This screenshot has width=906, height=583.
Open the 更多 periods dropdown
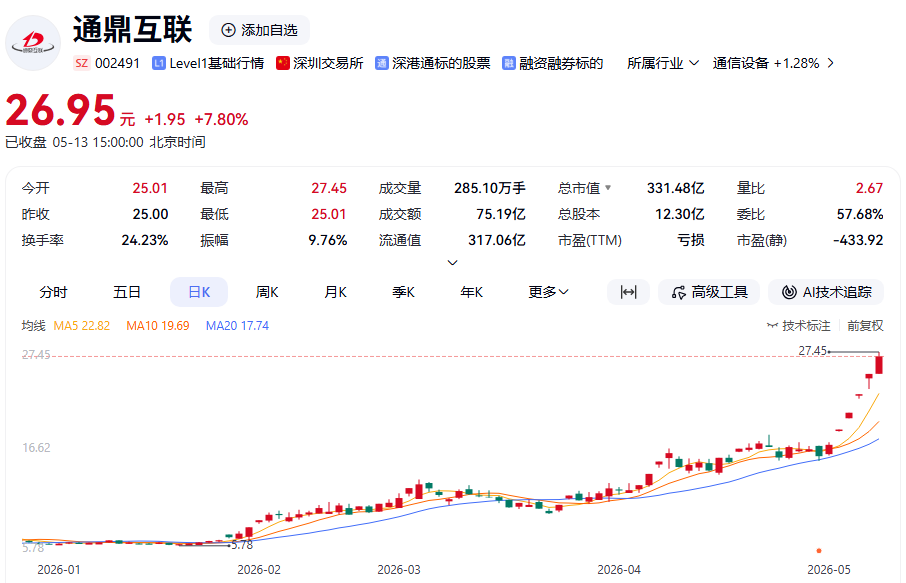[x=548, y=292]
